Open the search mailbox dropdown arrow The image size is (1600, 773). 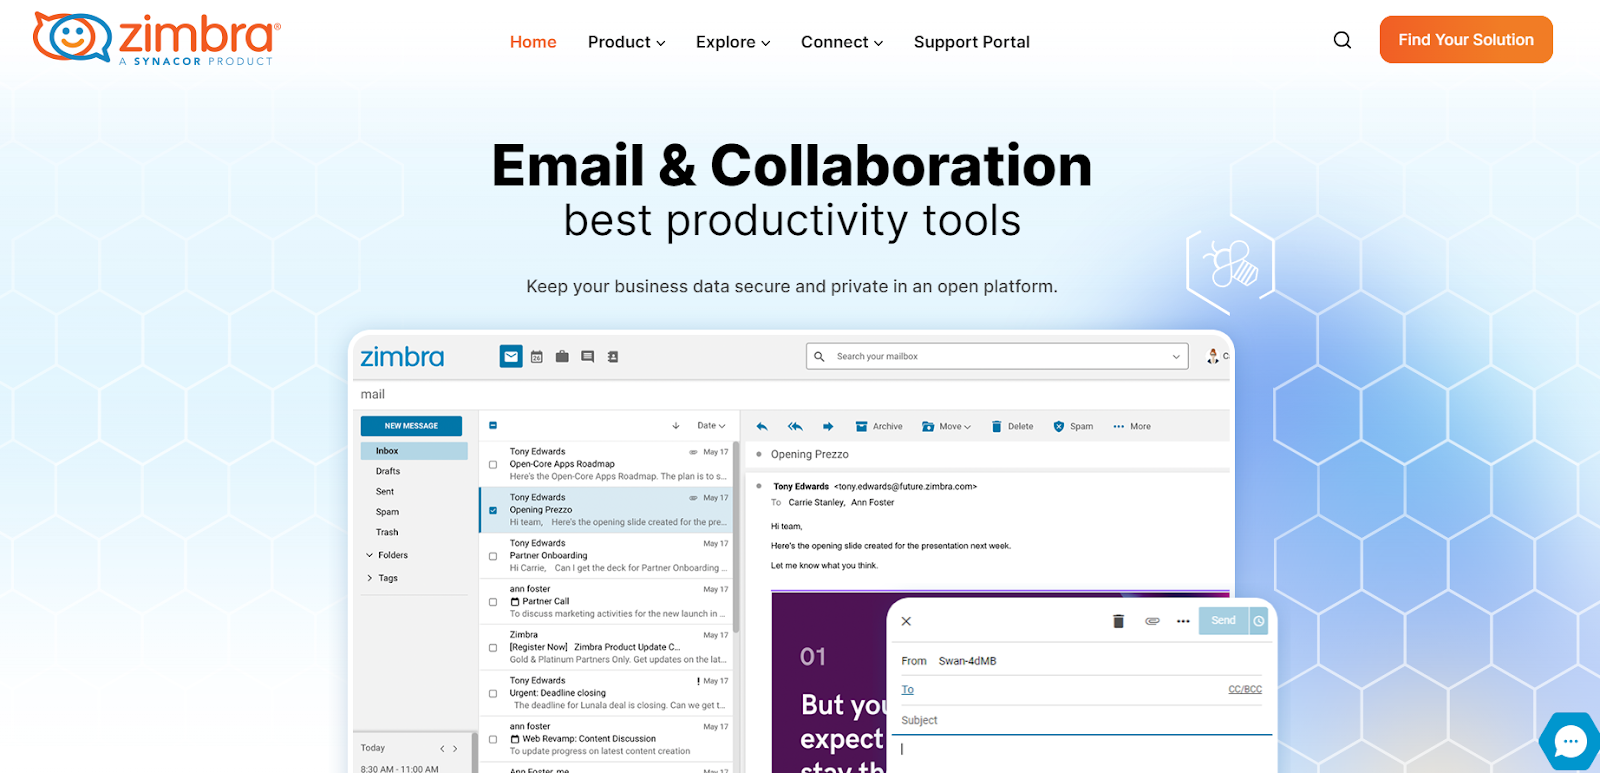[1176, 357]
